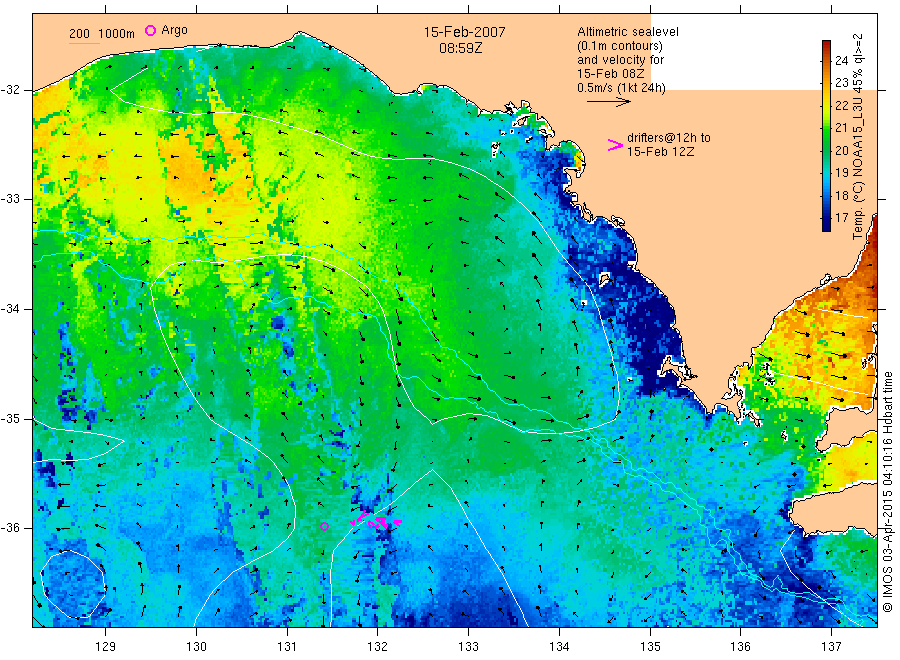This screenshot has width=900, height=660.
Task: Click the longitude label 136
Action: pyautogui.click(x=740, y=647)
